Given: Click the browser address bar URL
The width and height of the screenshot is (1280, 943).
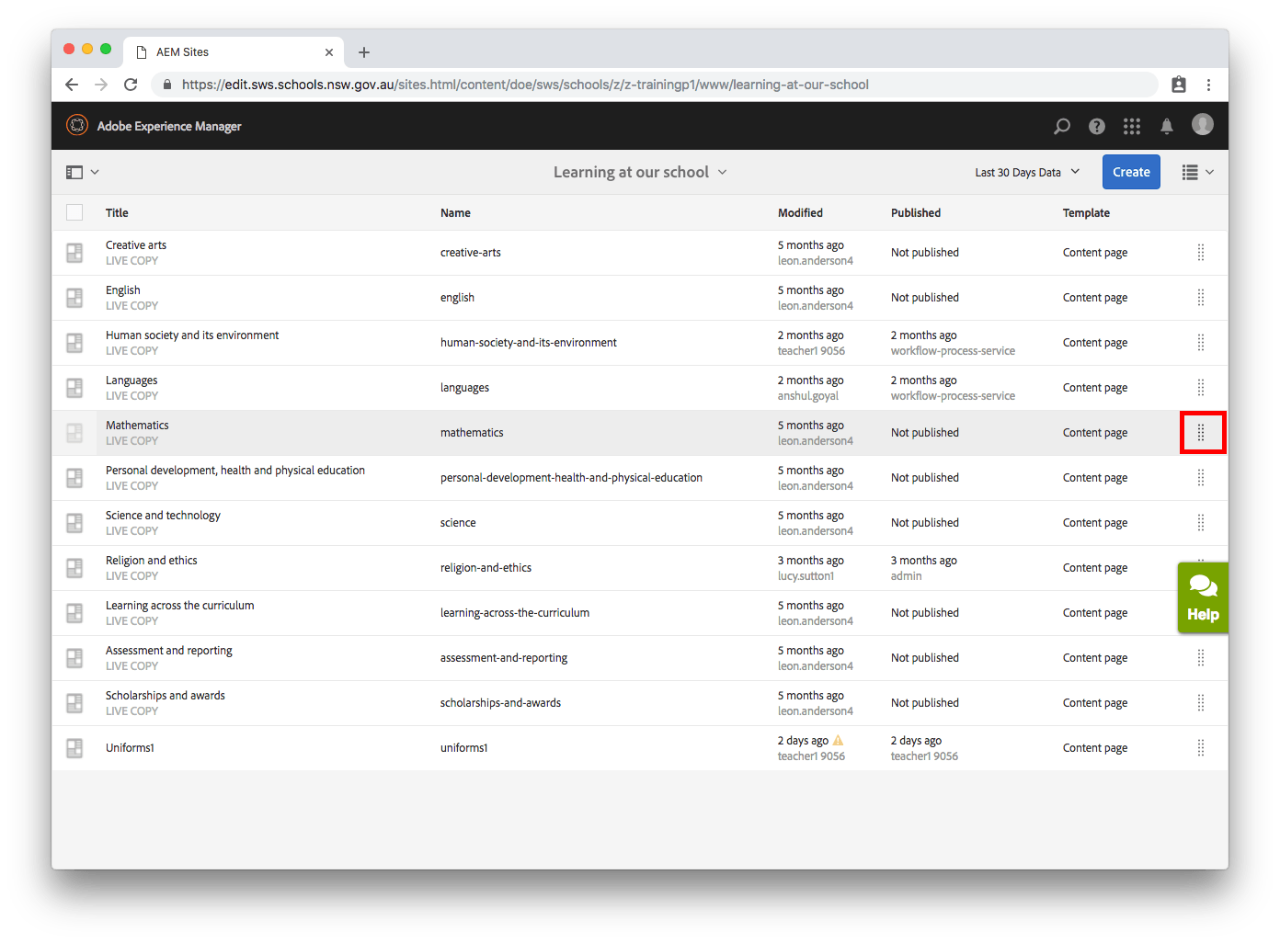Looking at the screenshot, I should click(x=525, y=85).
